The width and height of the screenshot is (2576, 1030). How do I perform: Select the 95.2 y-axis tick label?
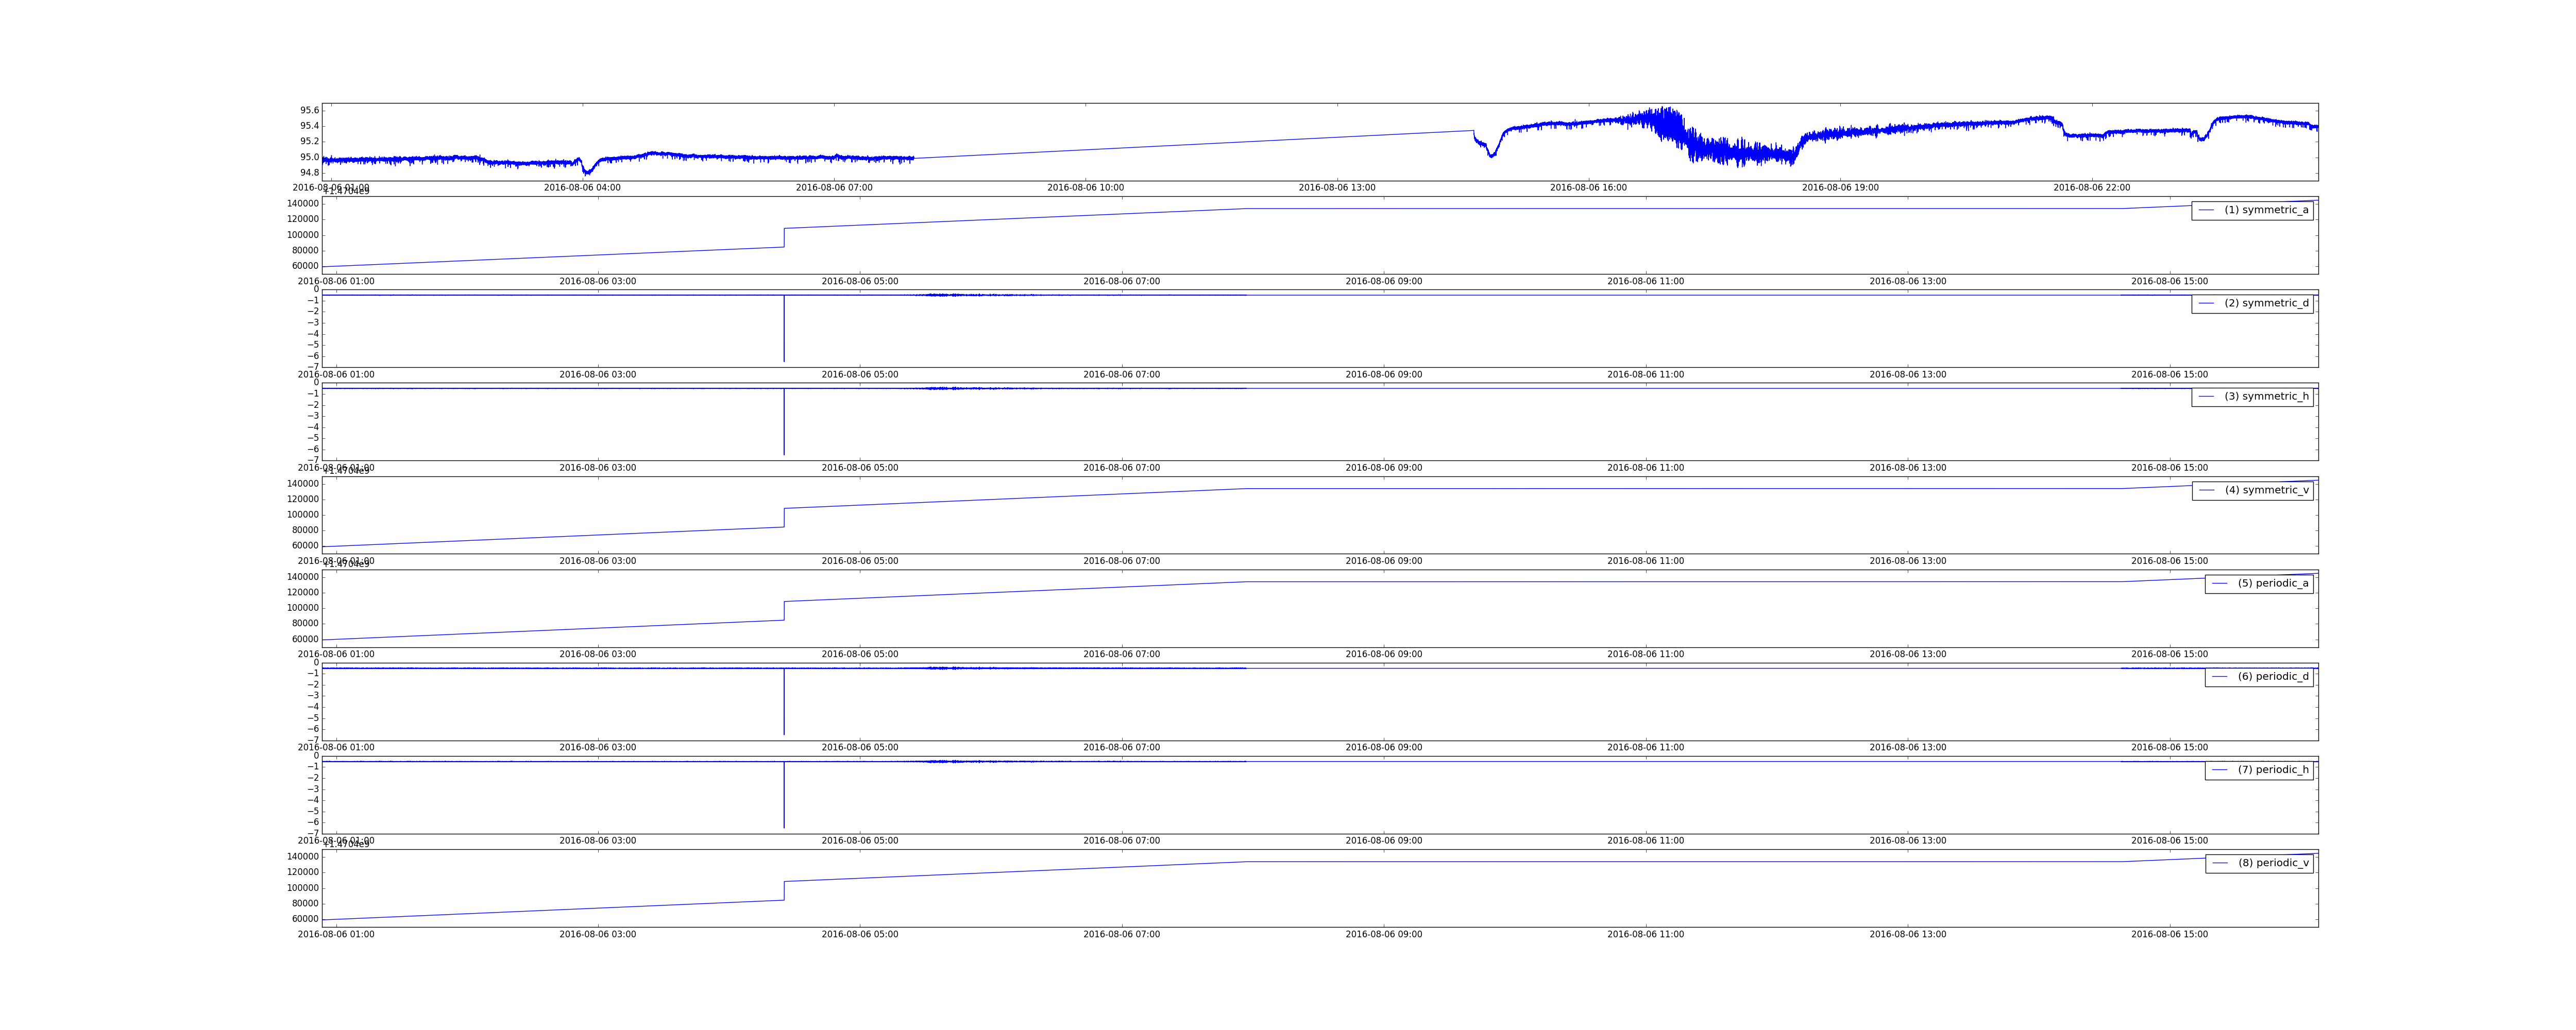point(309,141)
